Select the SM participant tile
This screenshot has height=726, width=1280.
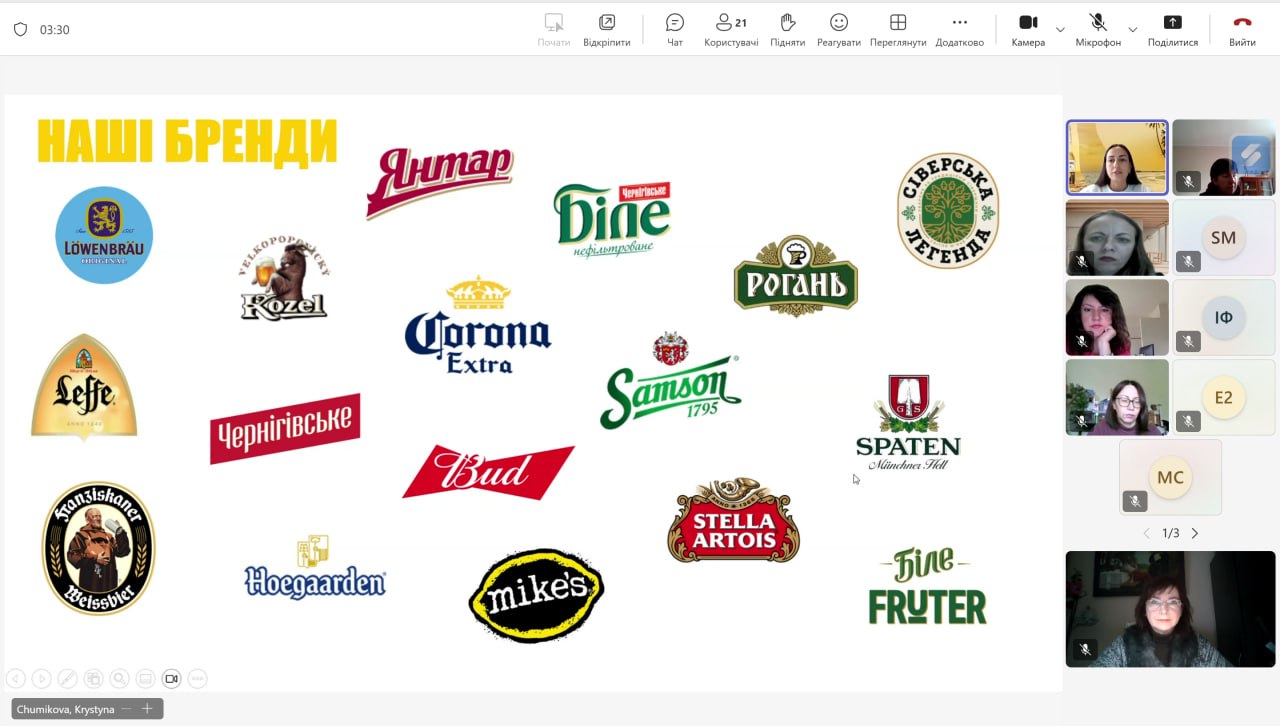pyautogui.click(x=1223, y=238)
